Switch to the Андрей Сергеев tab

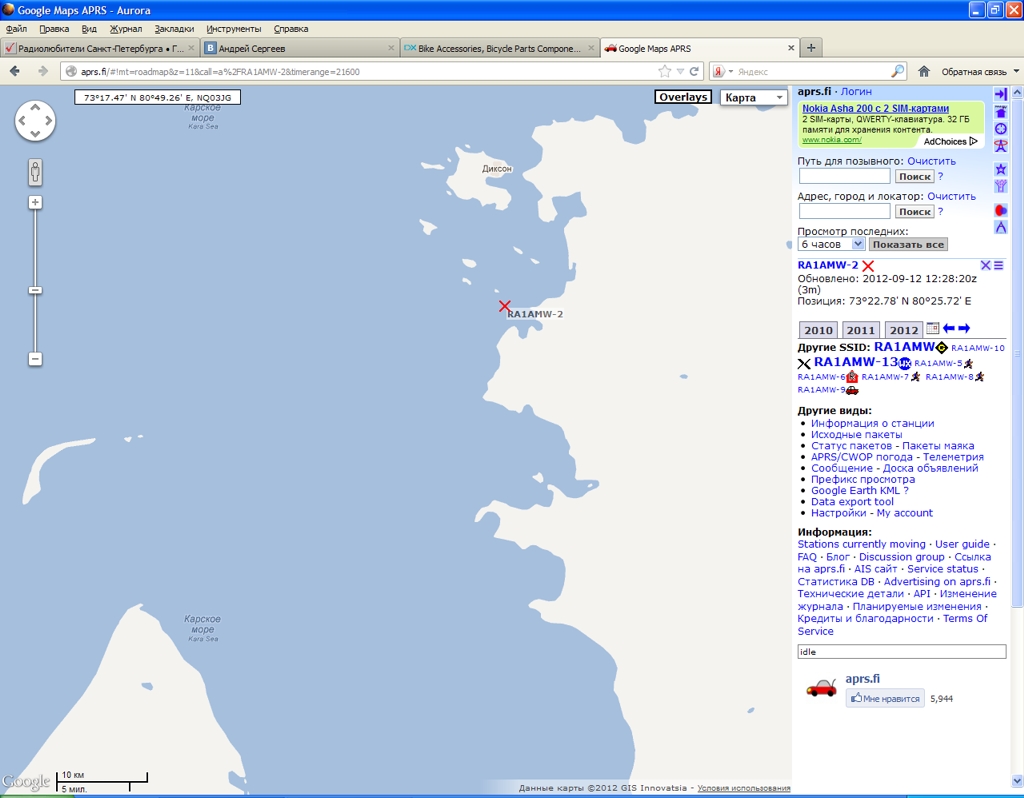coord(297,48)
